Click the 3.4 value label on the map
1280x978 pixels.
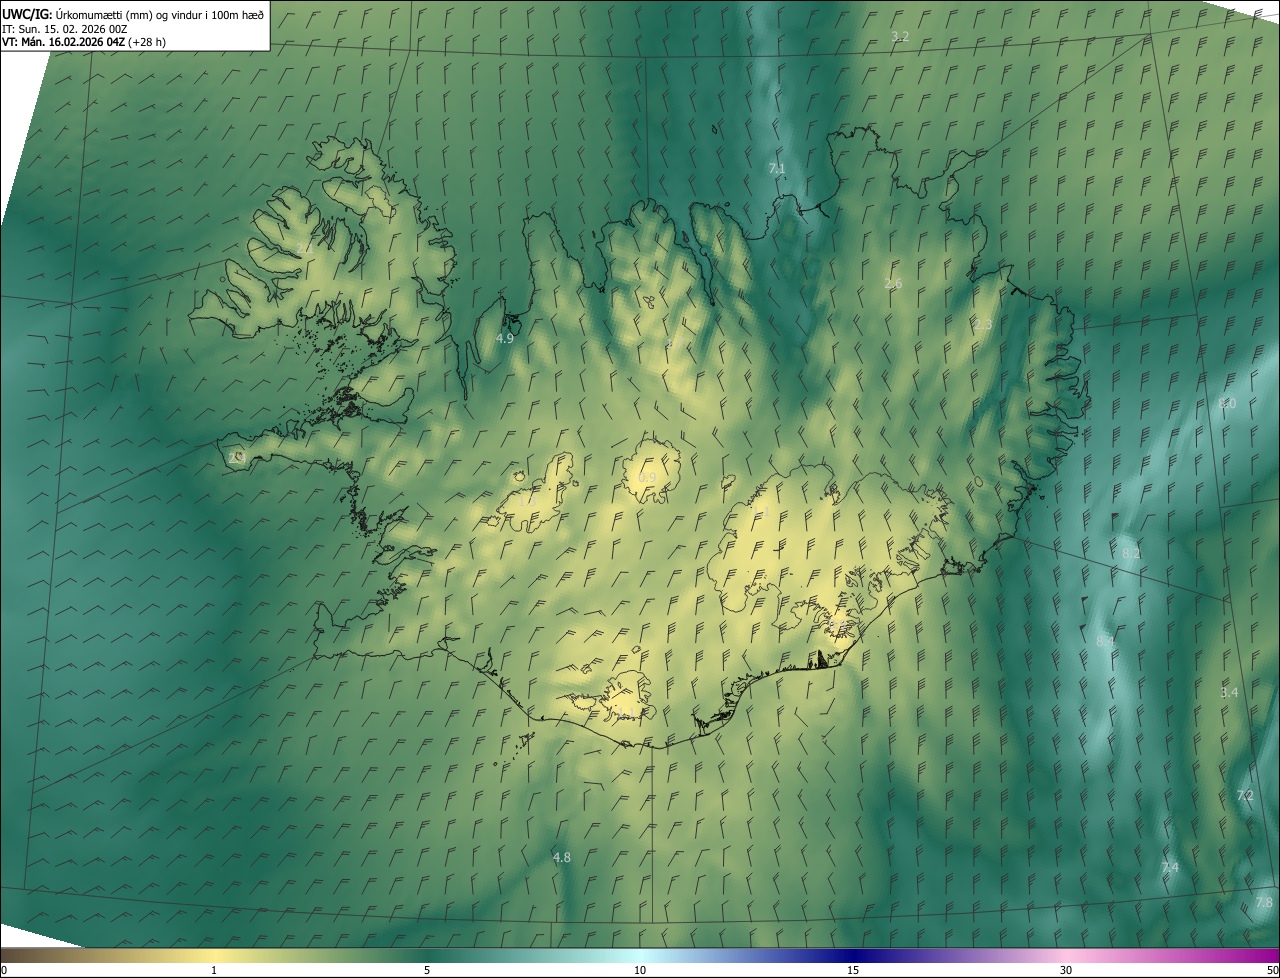click(1229, 692)
